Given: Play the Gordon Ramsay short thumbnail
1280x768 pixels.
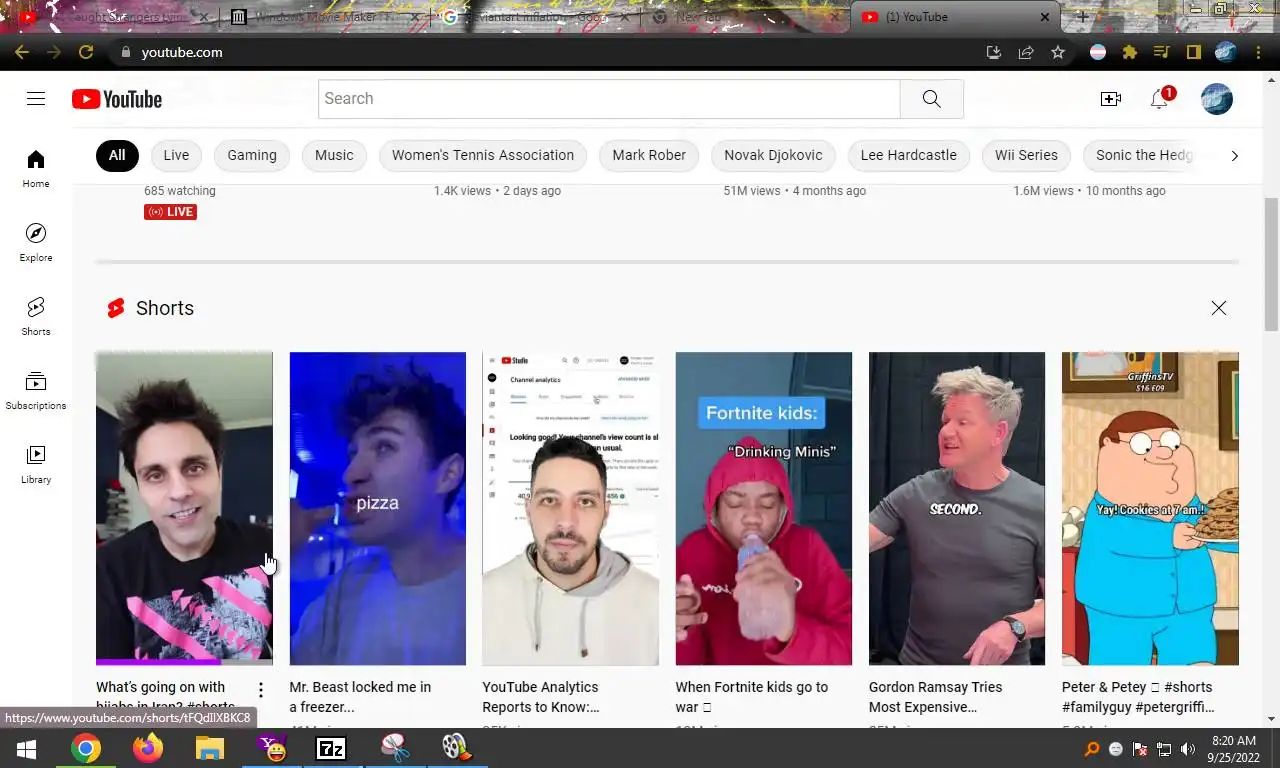Looking at the screenshot, I should click(x=956, y=508).
